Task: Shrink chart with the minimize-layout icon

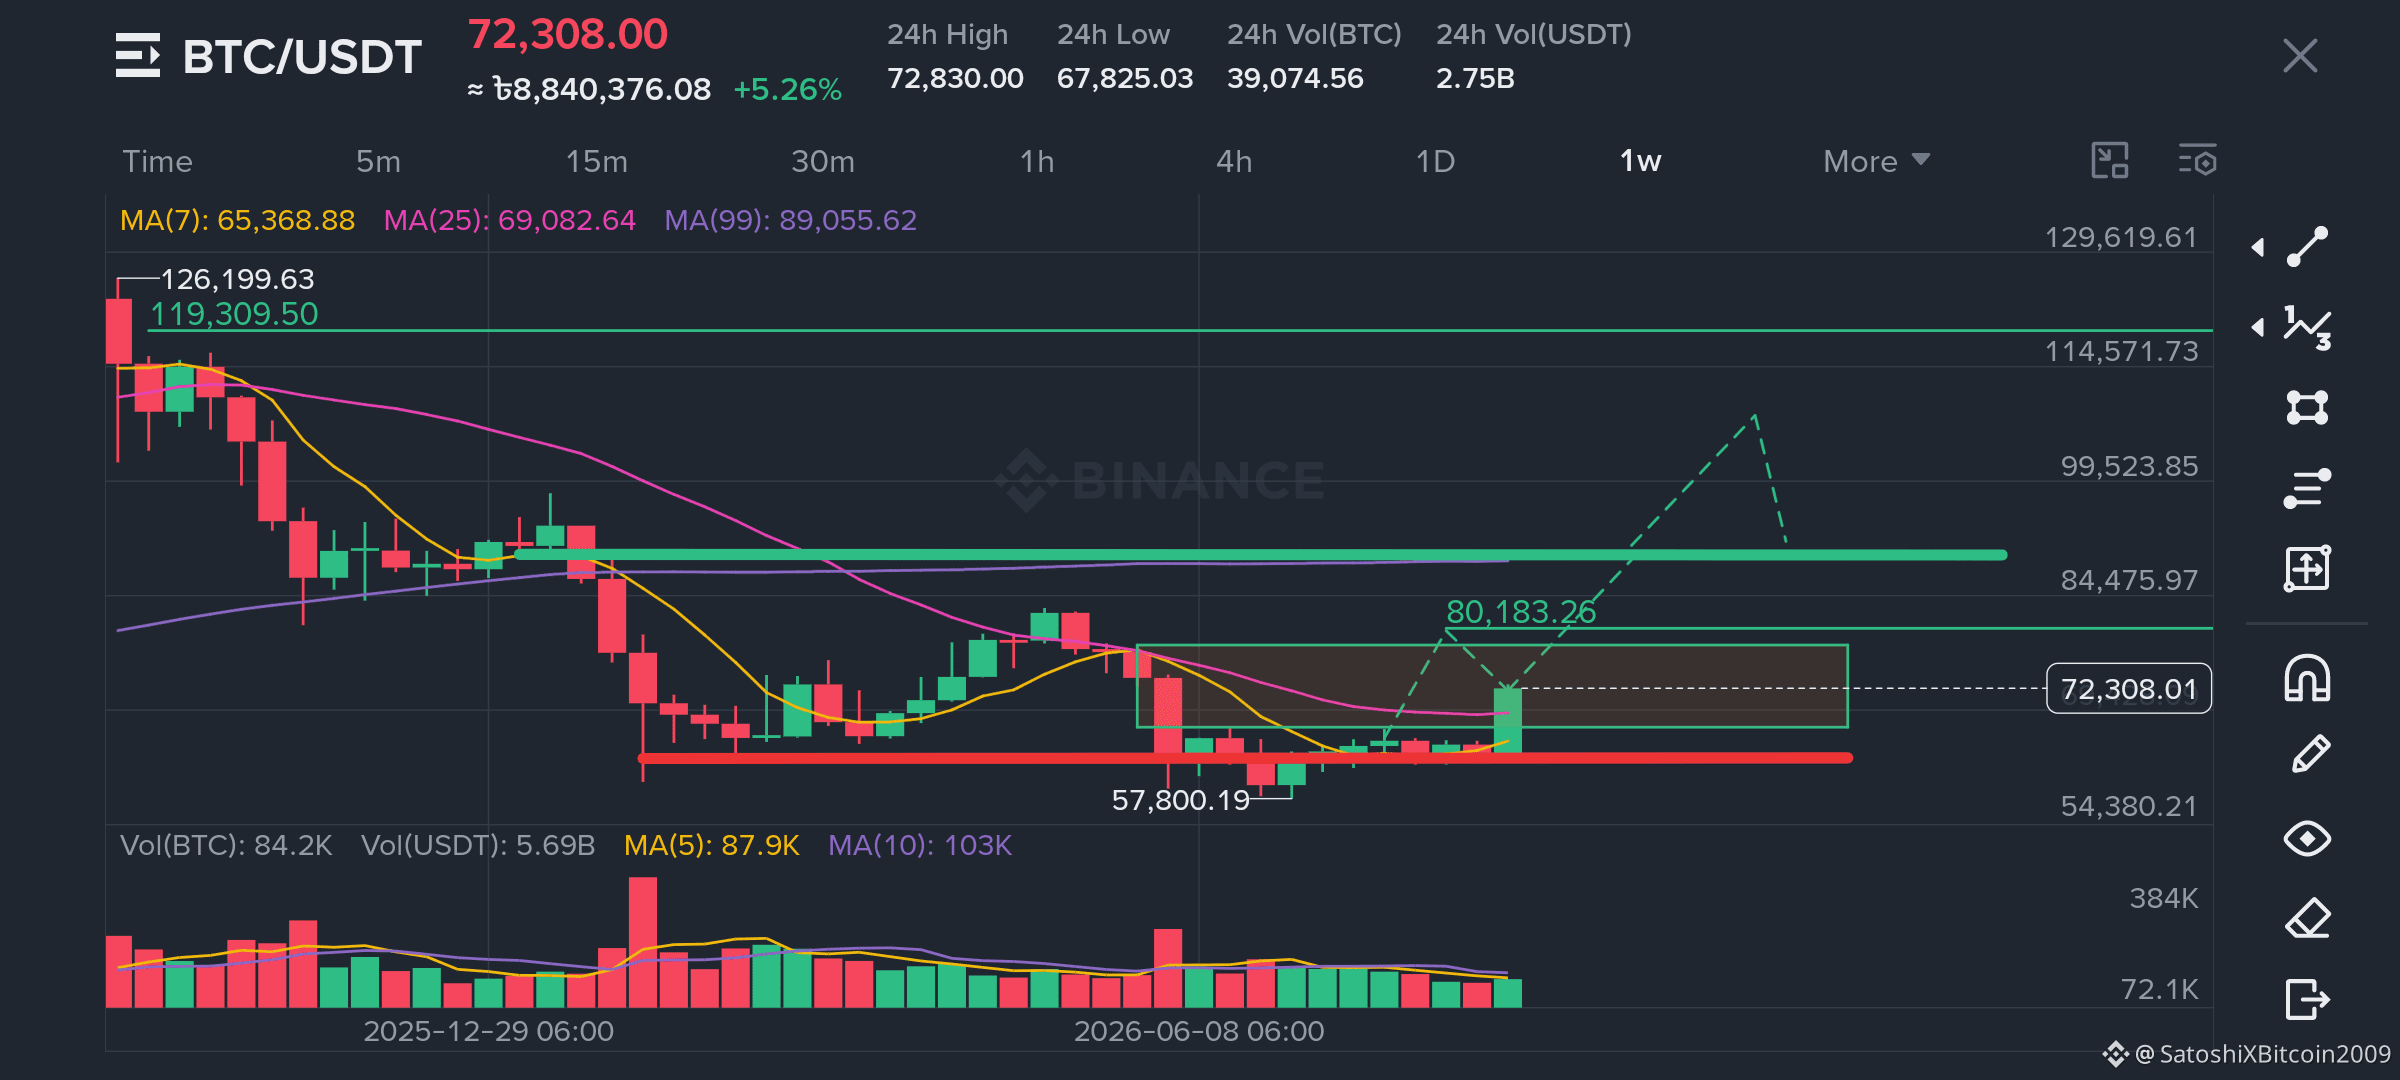Action: 2110,161
